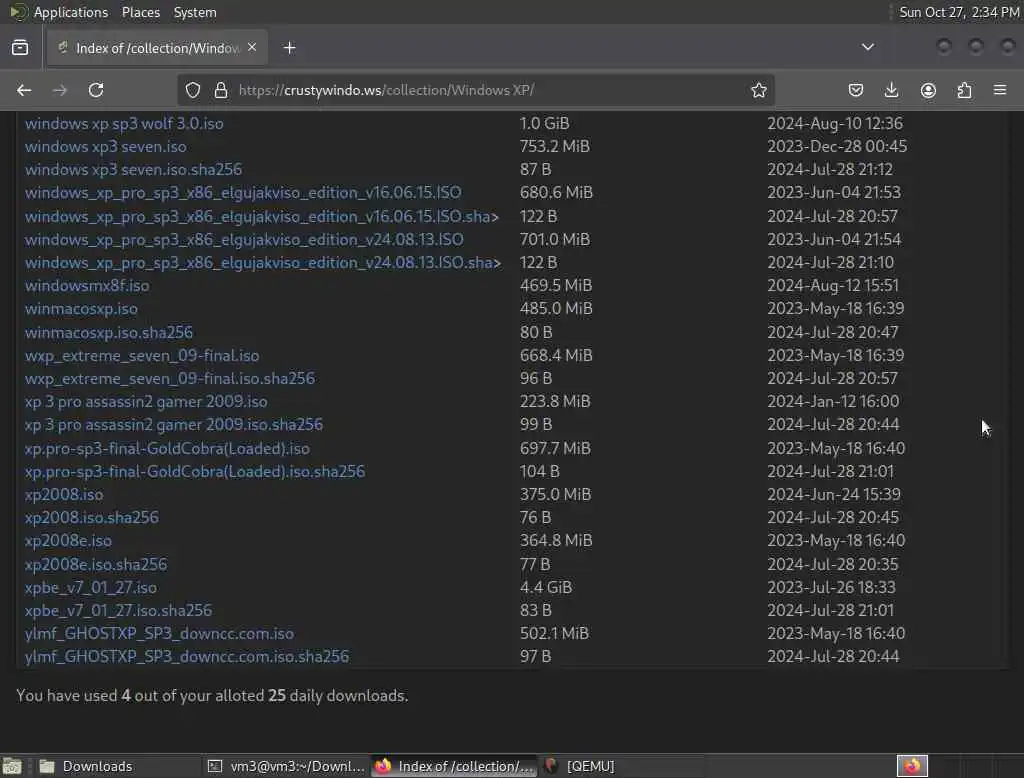Image resolution: width=1024 pixels, height=778 pixels.
Task: Click the Firefox taskbar window button
Action: point(455,766)
